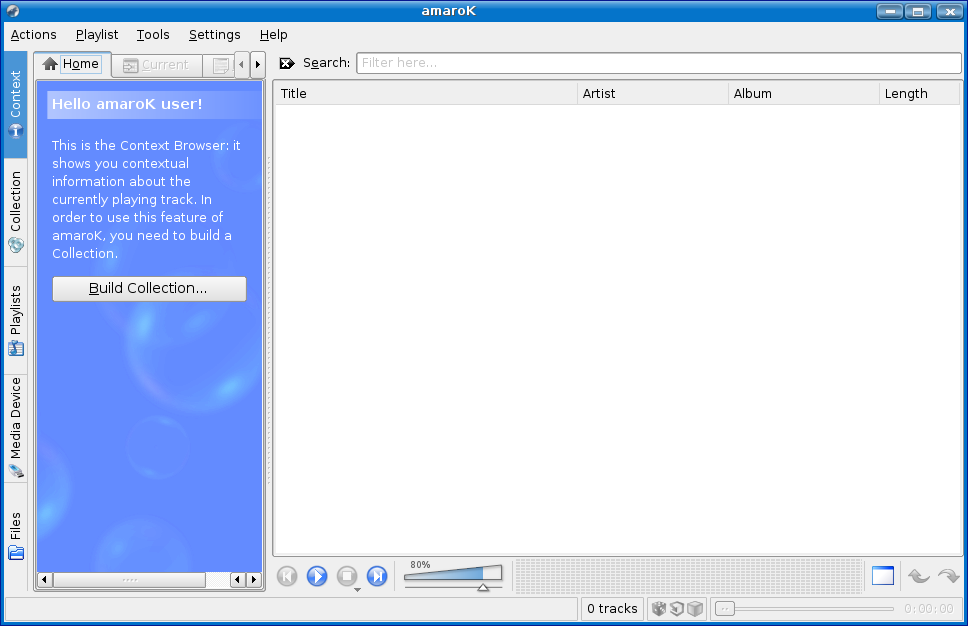Click the previous track button

[x=287, y=576]
